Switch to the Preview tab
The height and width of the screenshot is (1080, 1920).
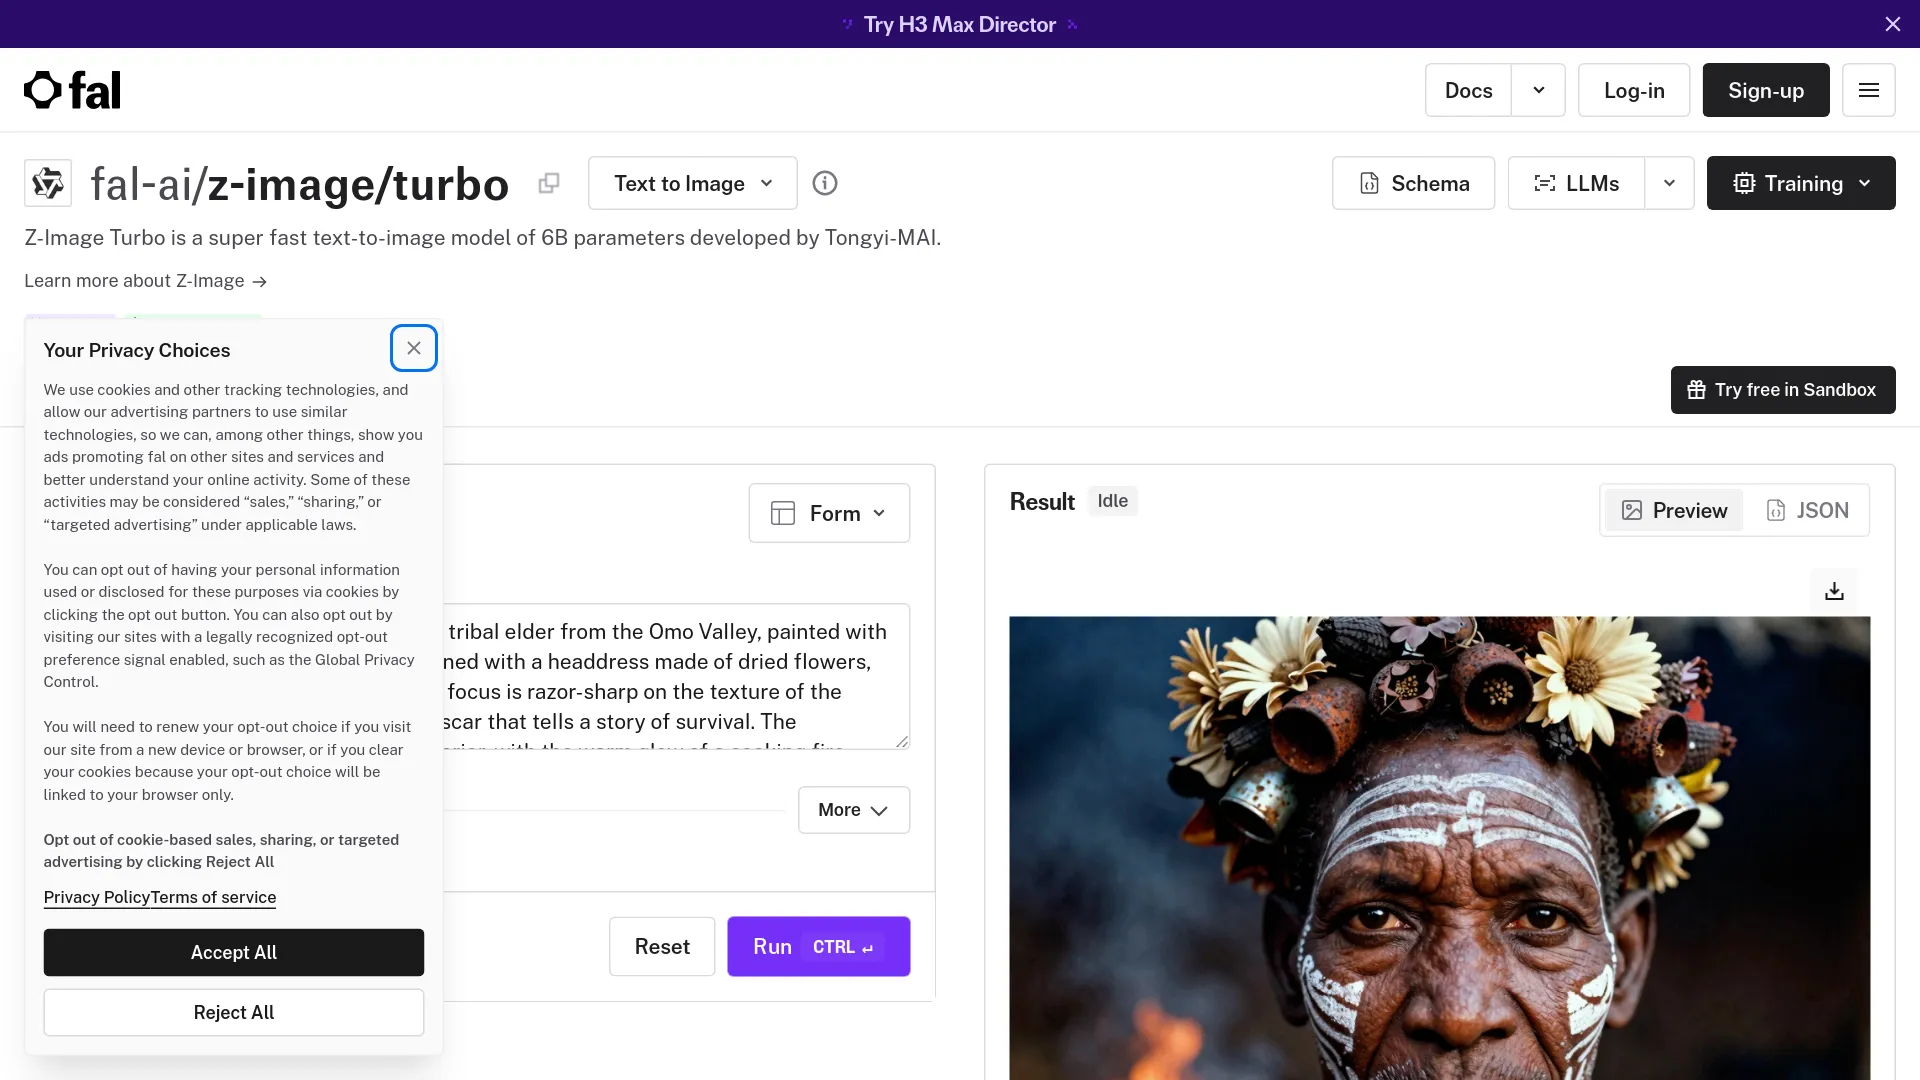click(1674, 510)
